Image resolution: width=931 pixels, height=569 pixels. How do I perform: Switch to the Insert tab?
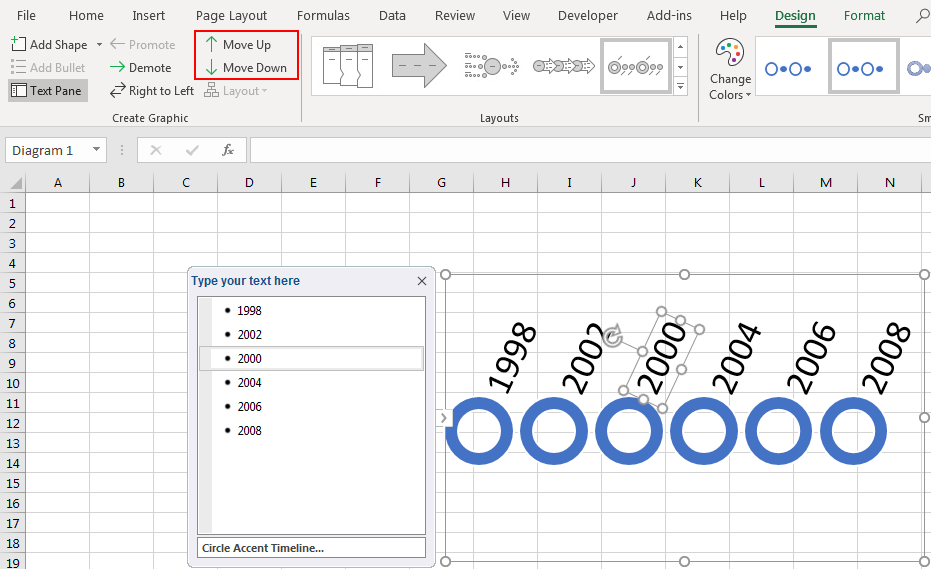[x=148, y=15]
